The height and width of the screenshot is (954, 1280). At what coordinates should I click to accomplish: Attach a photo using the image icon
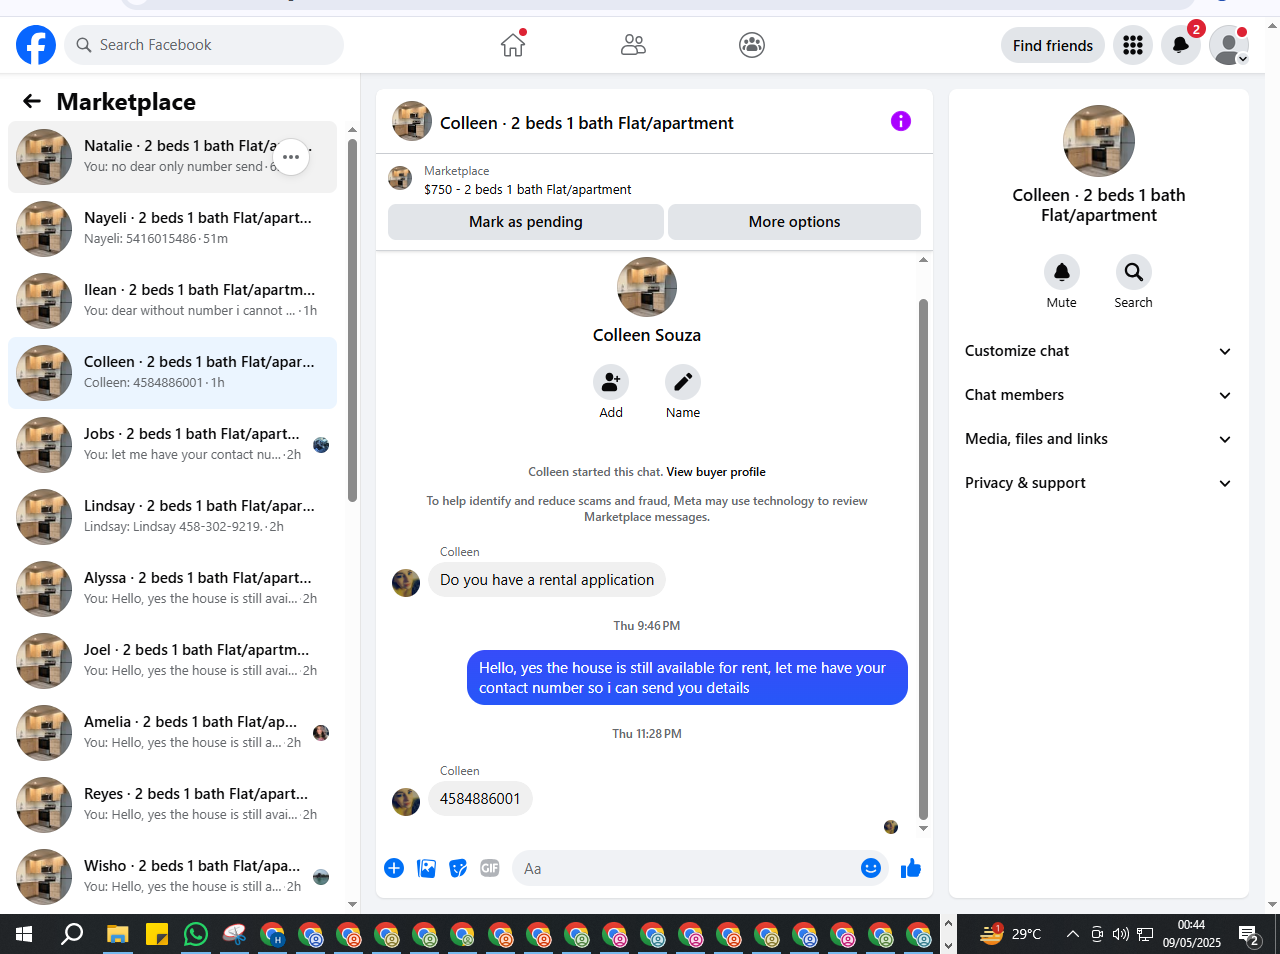pos(427,868)
